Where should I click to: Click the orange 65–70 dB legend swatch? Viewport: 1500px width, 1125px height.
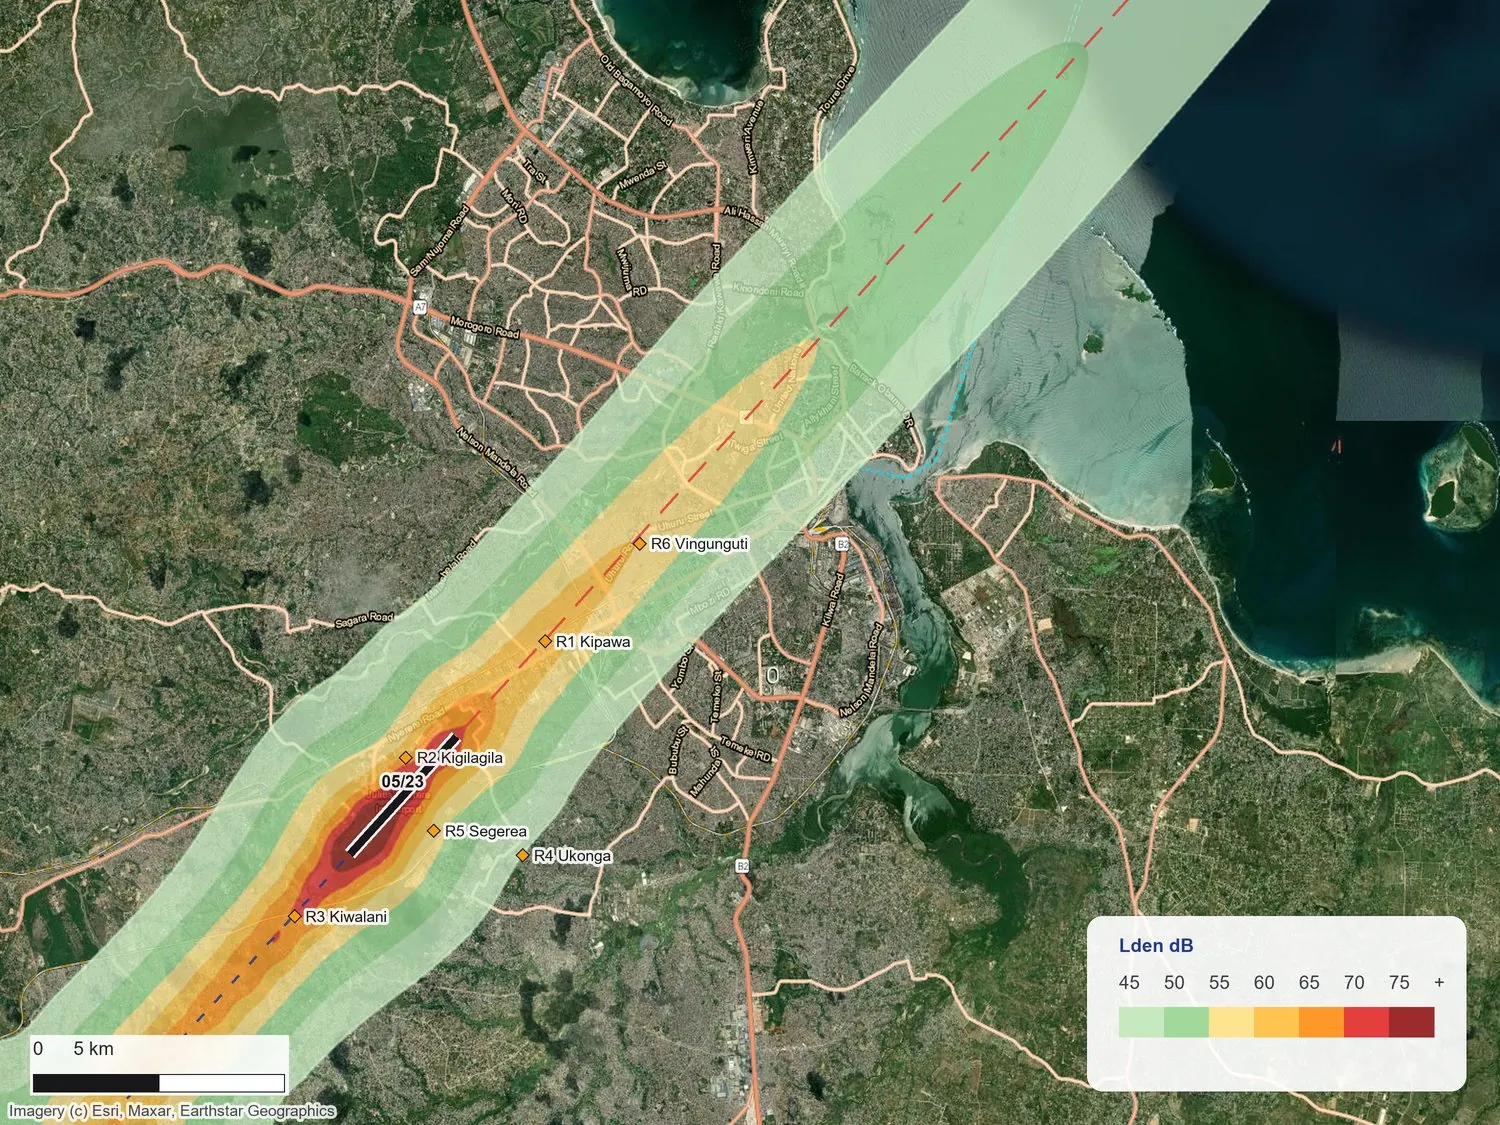(1321, 1022)
